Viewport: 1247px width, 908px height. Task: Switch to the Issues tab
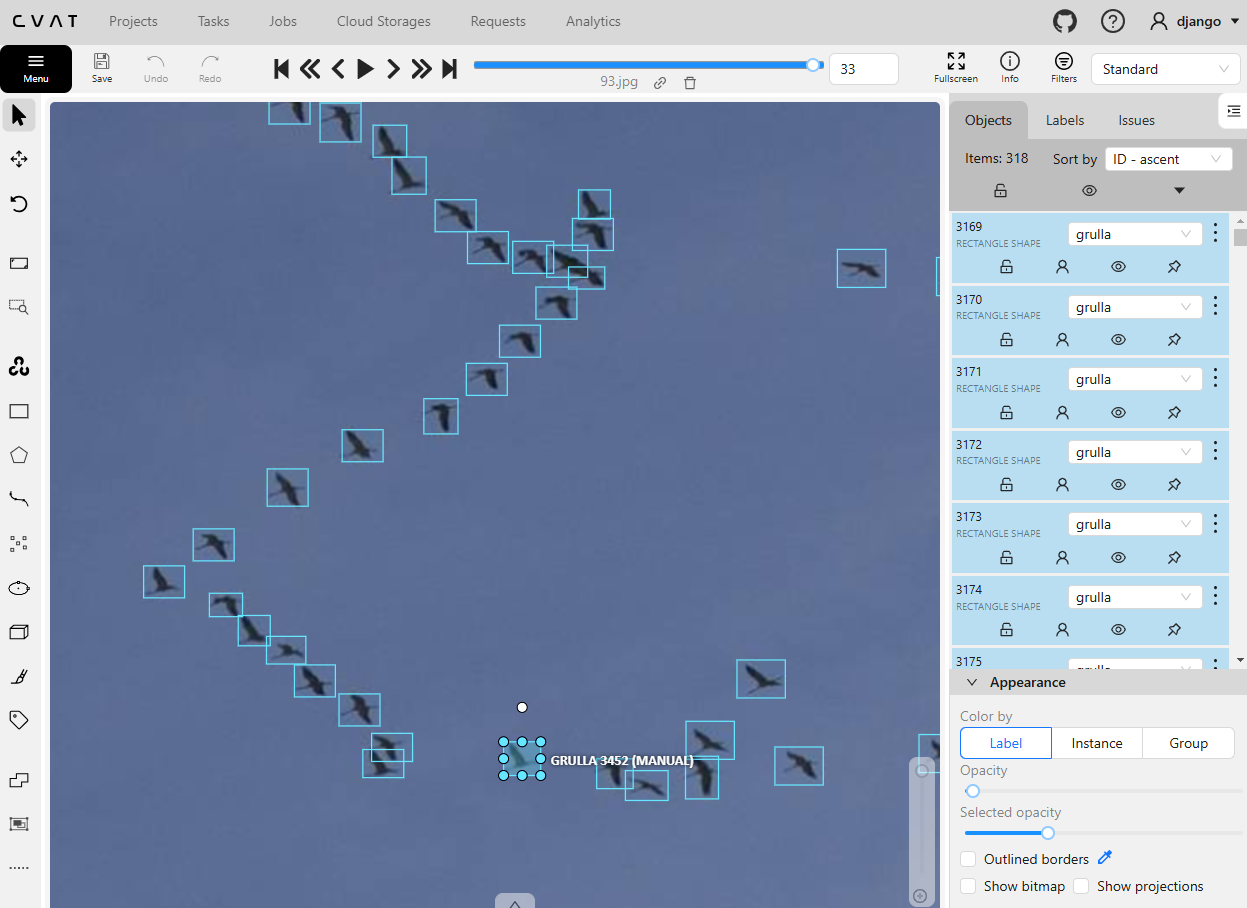click(x=1137, y=120)
